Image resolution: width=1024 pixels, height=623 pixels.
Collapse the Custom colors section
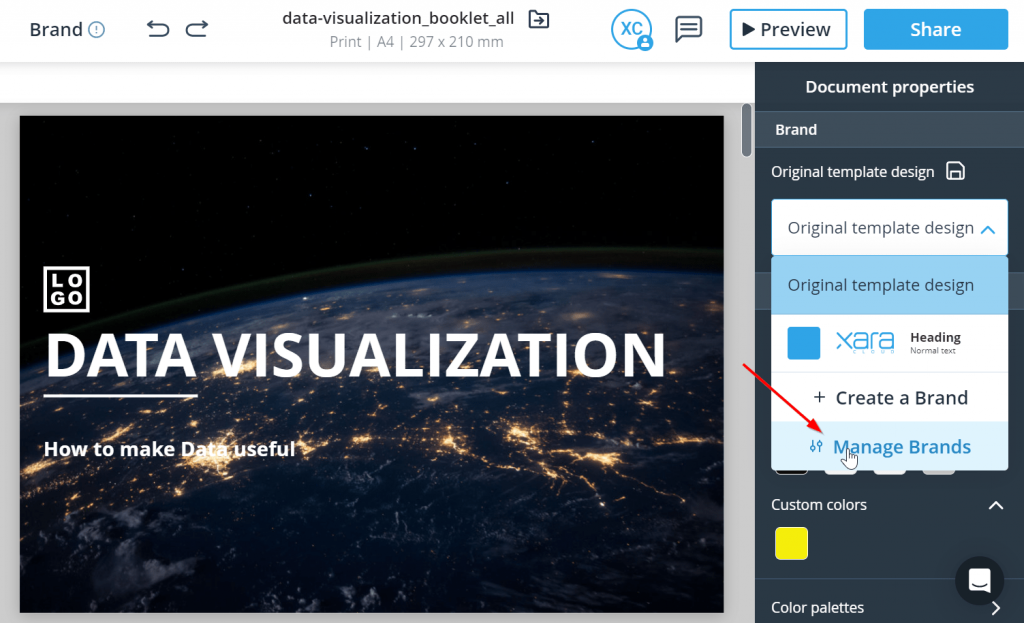point(997,505)
